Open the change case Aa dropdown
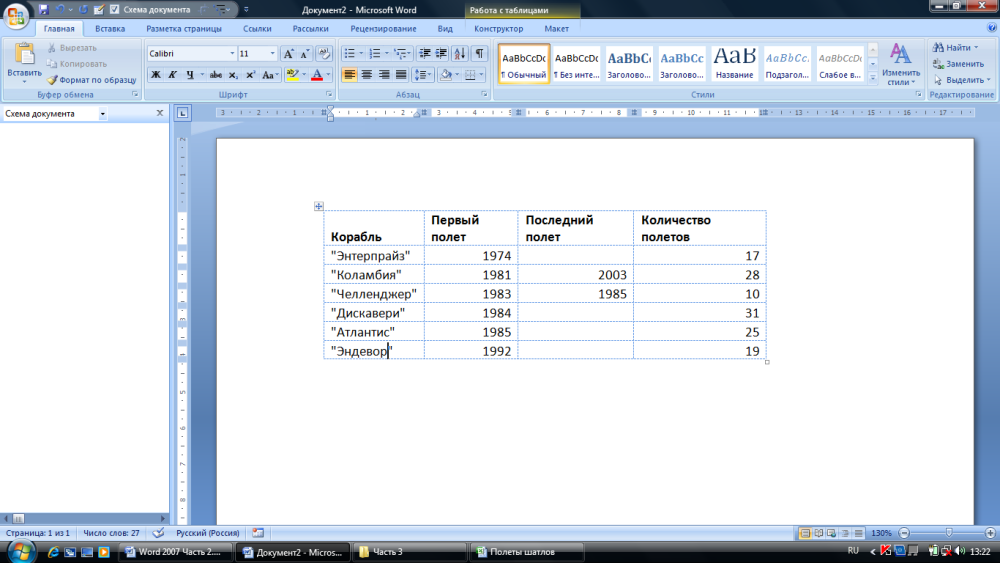 [270, 75]
